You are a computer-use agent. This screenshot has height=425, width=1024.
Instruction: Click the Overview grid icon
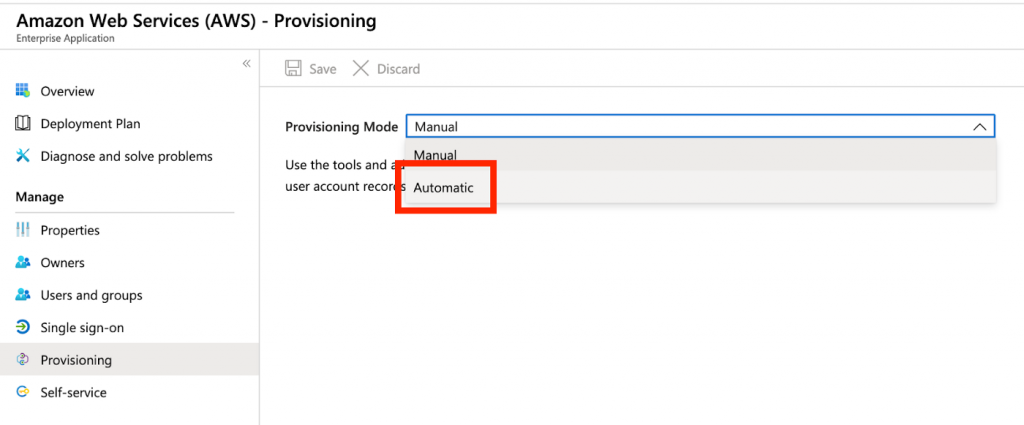point(23,91)
